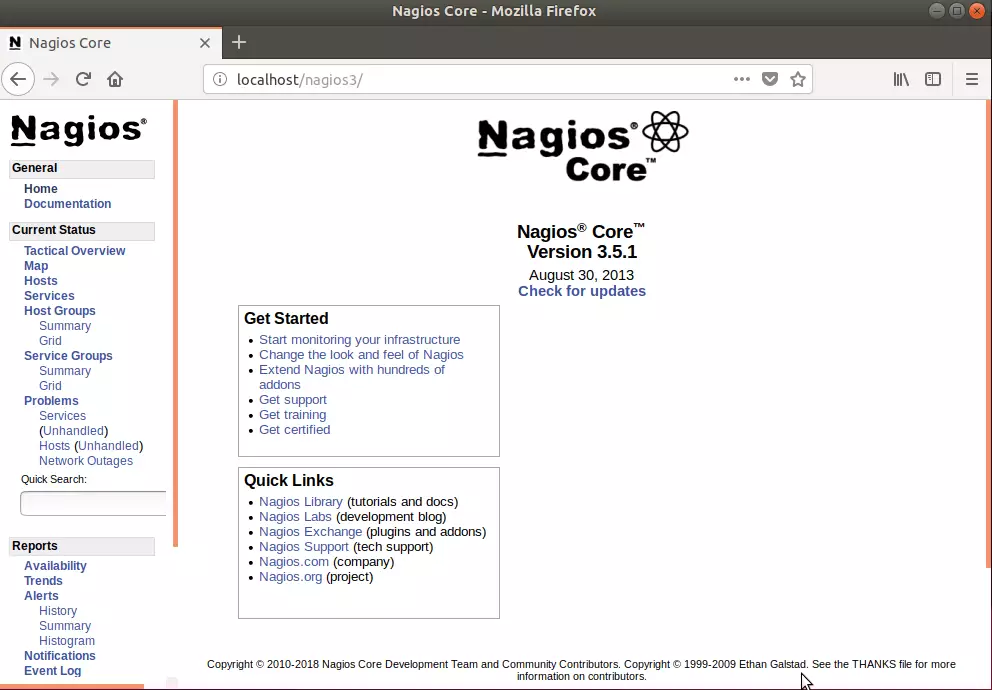The height and width of the screenshot is (690, 992).
Task: Open the Hosts status link
Action: click(40, 281)
